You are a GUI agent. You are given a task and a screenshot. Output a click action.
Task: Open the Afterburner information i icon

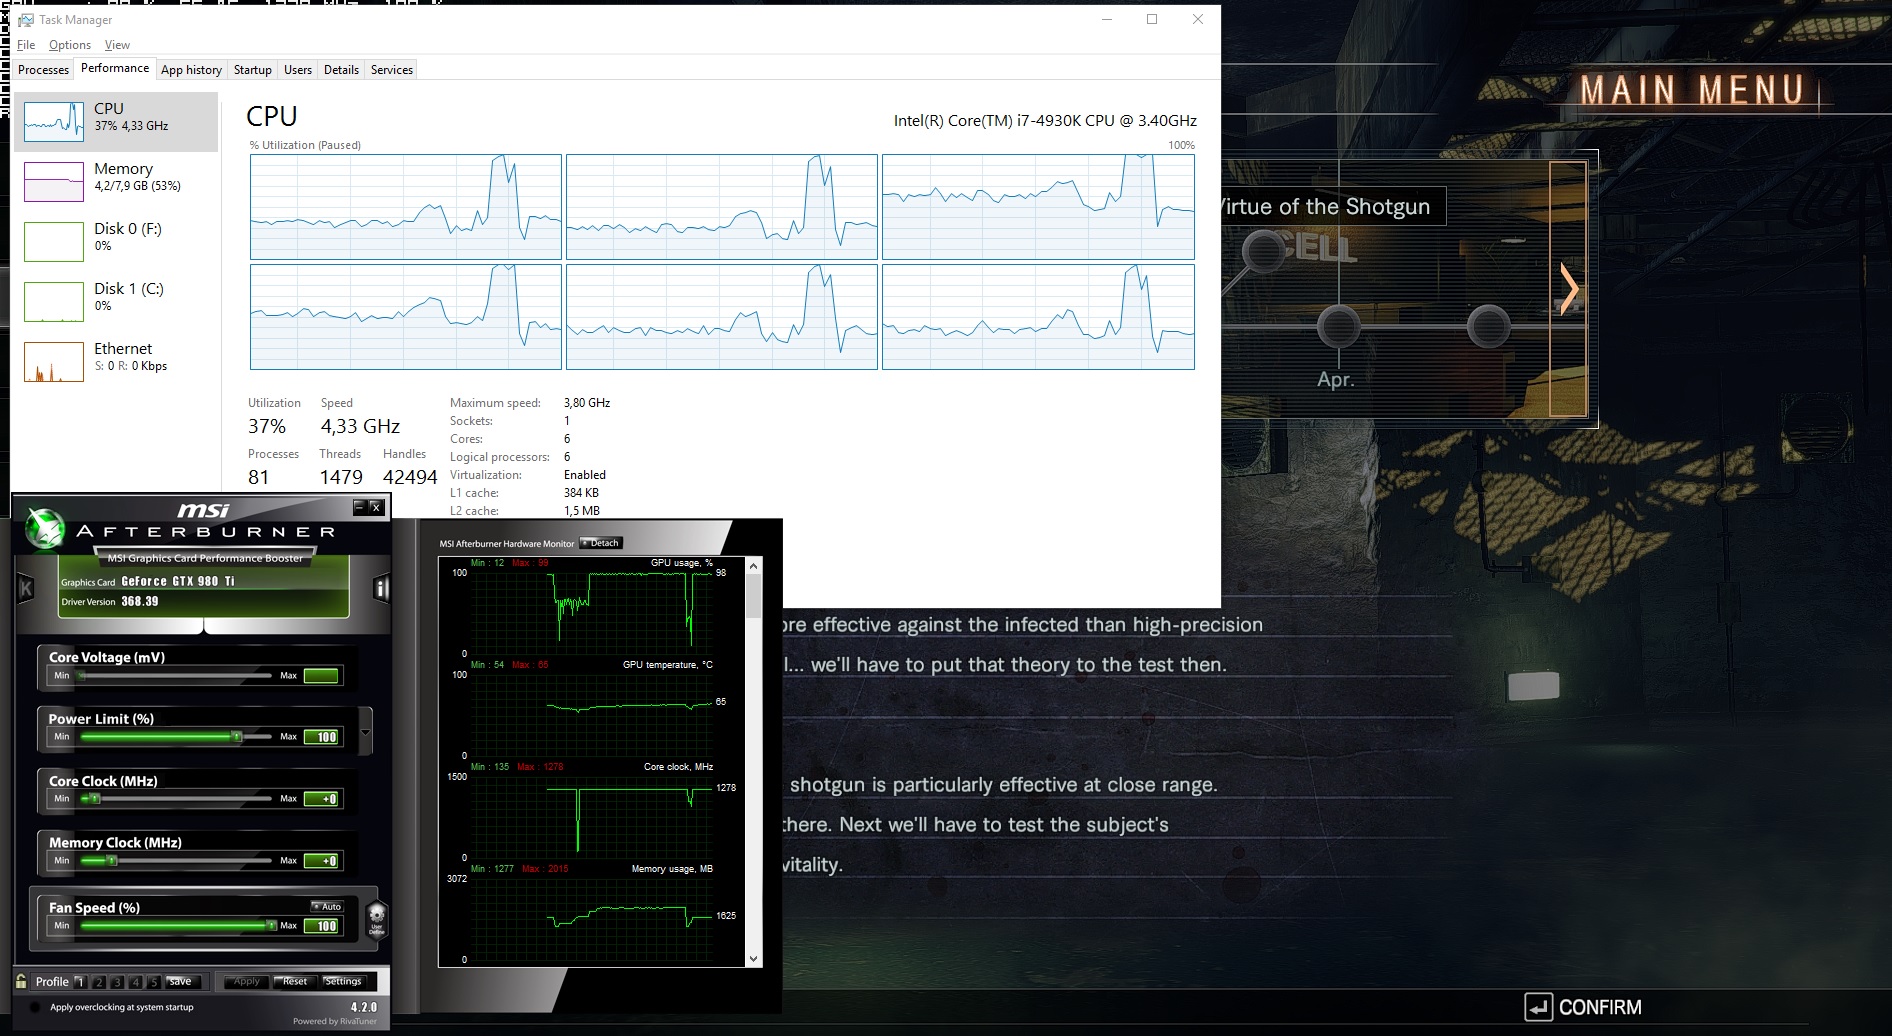[381, 589]
